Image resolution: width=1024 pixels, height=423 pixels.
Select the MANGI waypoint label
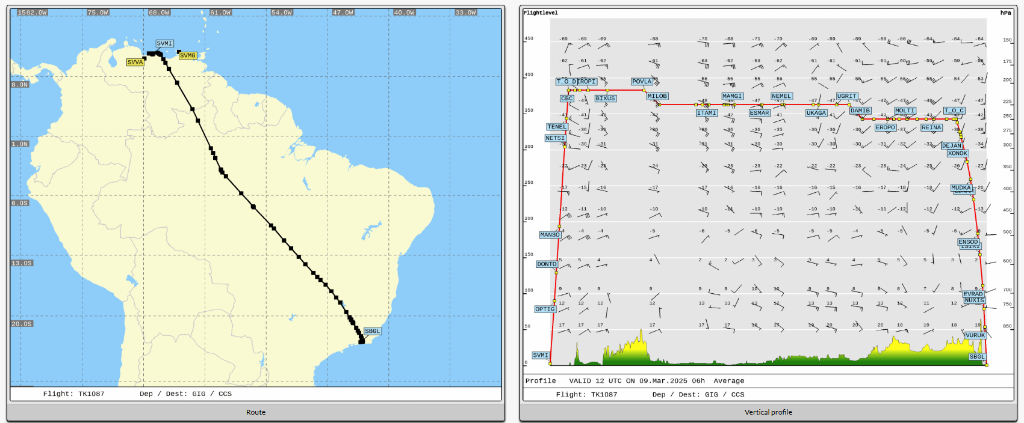click(732, 96)
